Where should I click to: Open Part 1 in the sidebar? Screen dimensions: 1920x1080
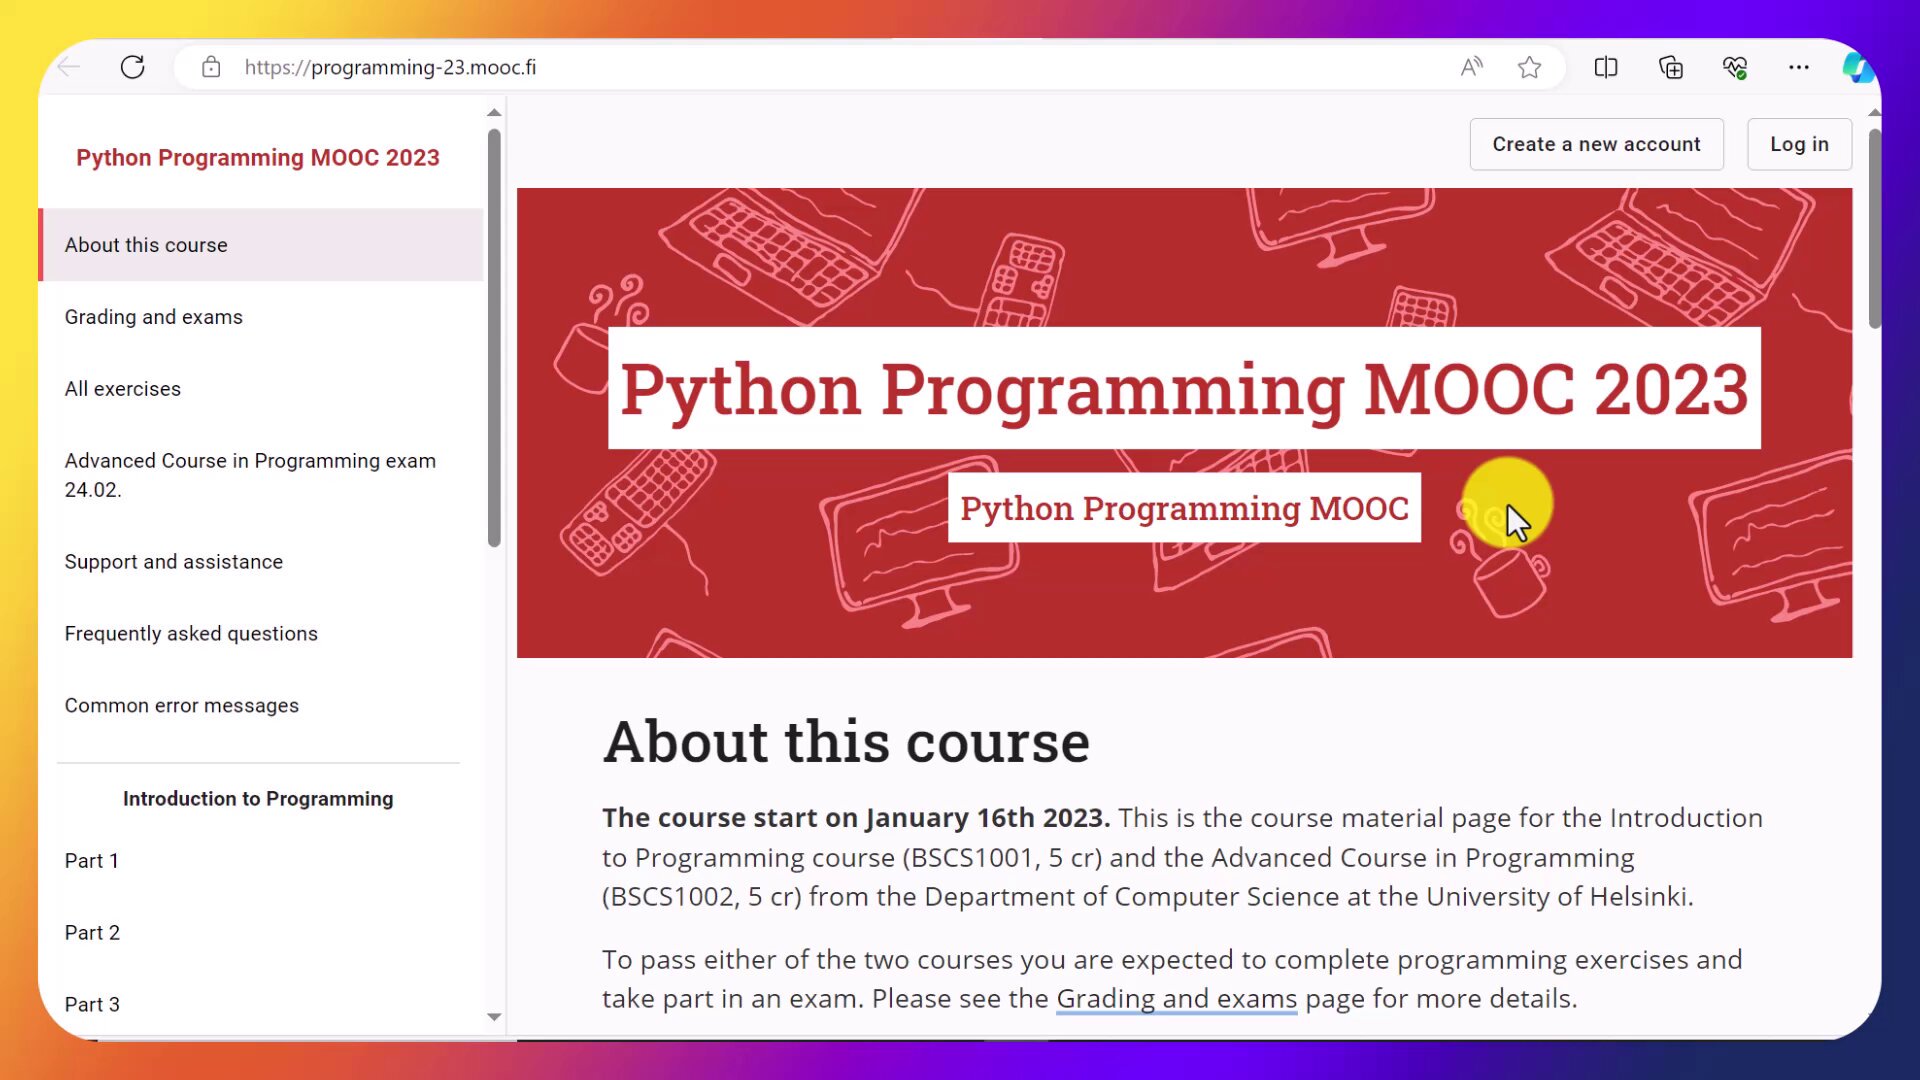pos(91,861)
